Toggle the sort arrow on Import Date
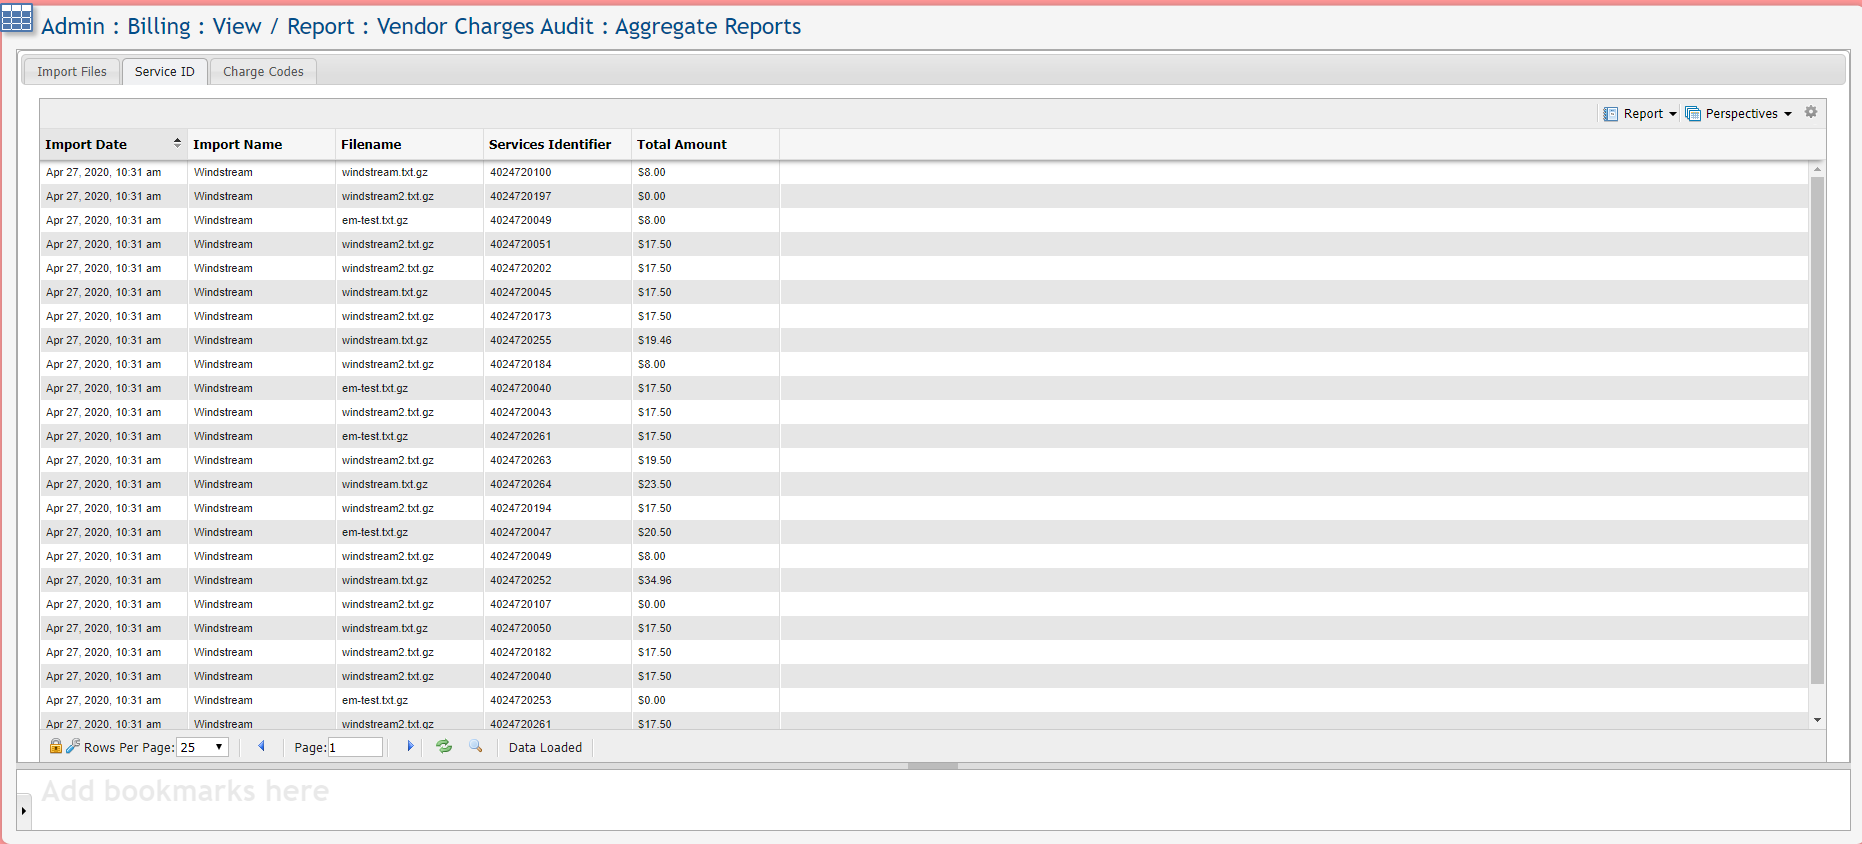The height and width of the screenshot is (844, 1862). pyautogui.click(x=177, y=143)
